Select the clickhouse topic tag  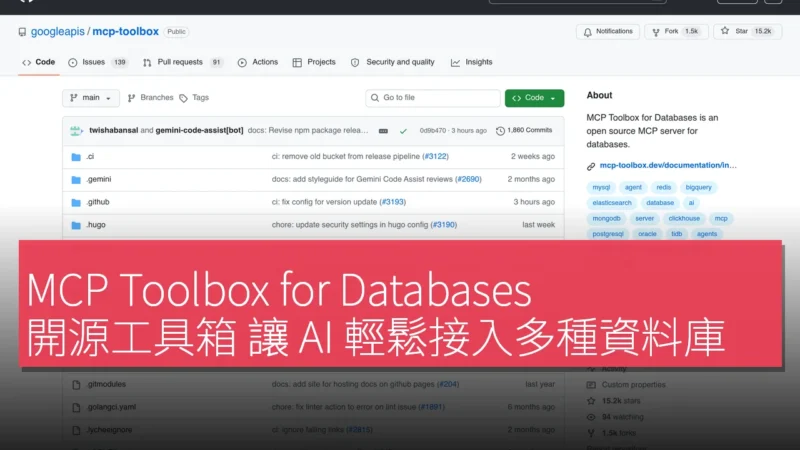coord(684,218)
